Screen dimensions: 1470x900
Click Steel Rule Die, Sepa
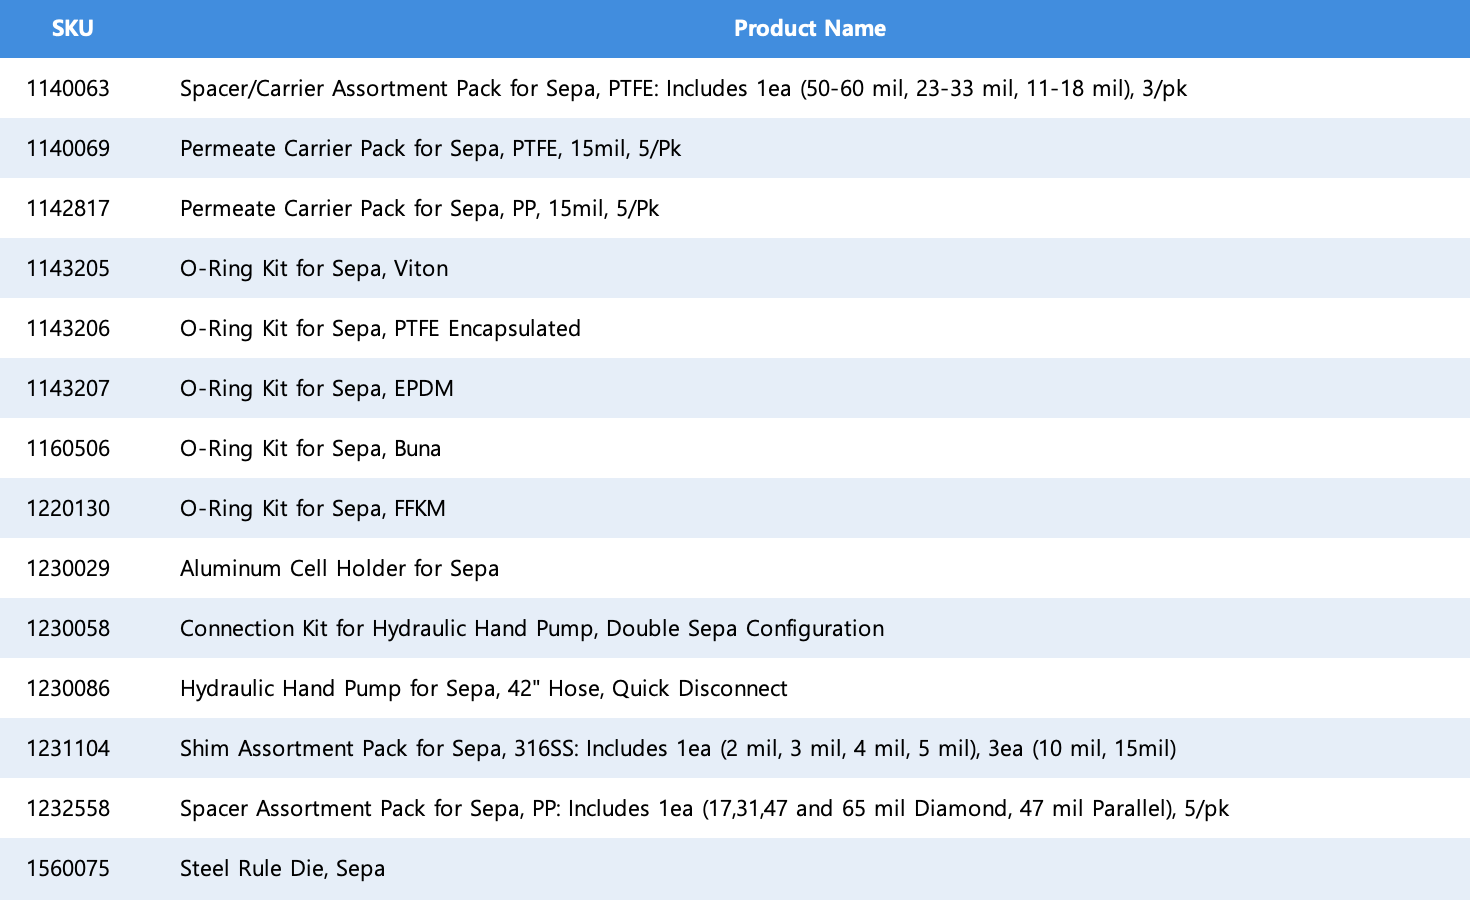[282, 868]
